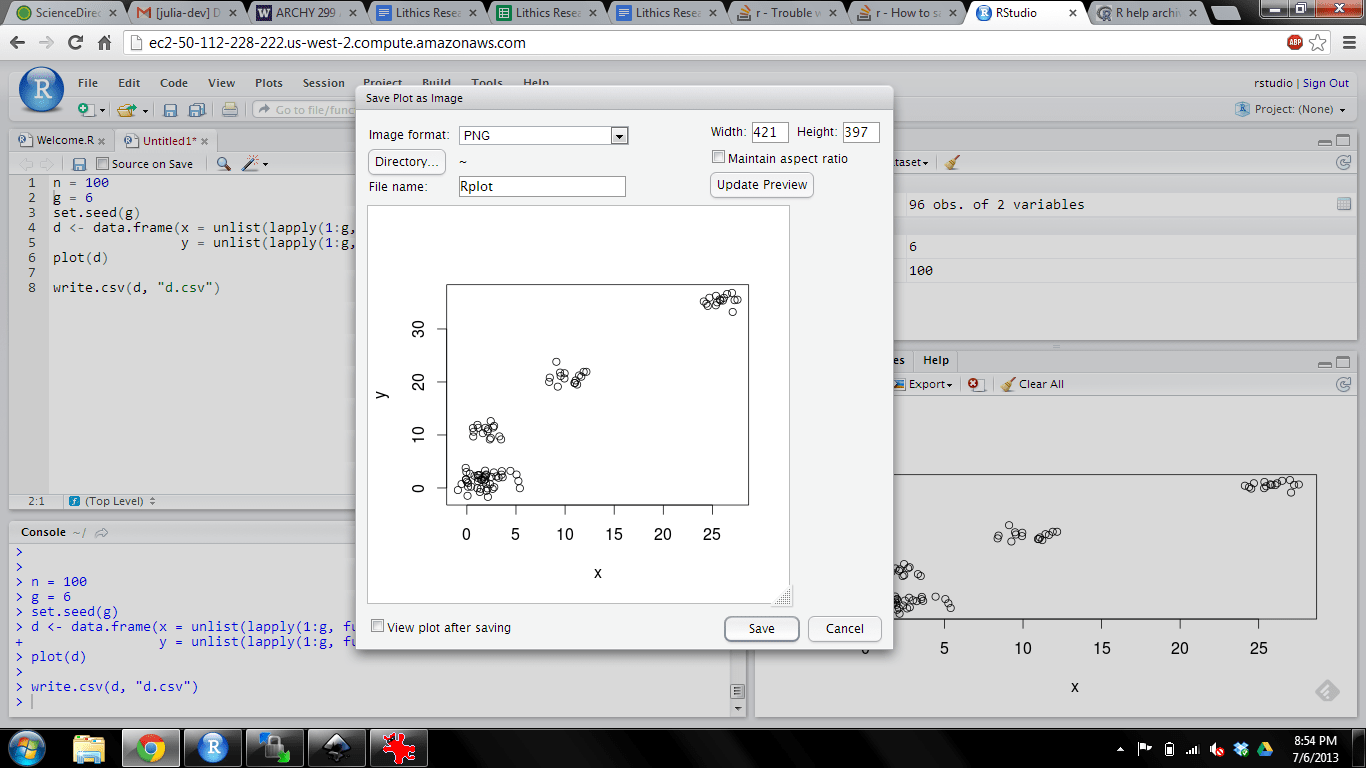The image size is (1366, 768).
Task: Click Chrome bookmark star icon
Action: 1318,43
